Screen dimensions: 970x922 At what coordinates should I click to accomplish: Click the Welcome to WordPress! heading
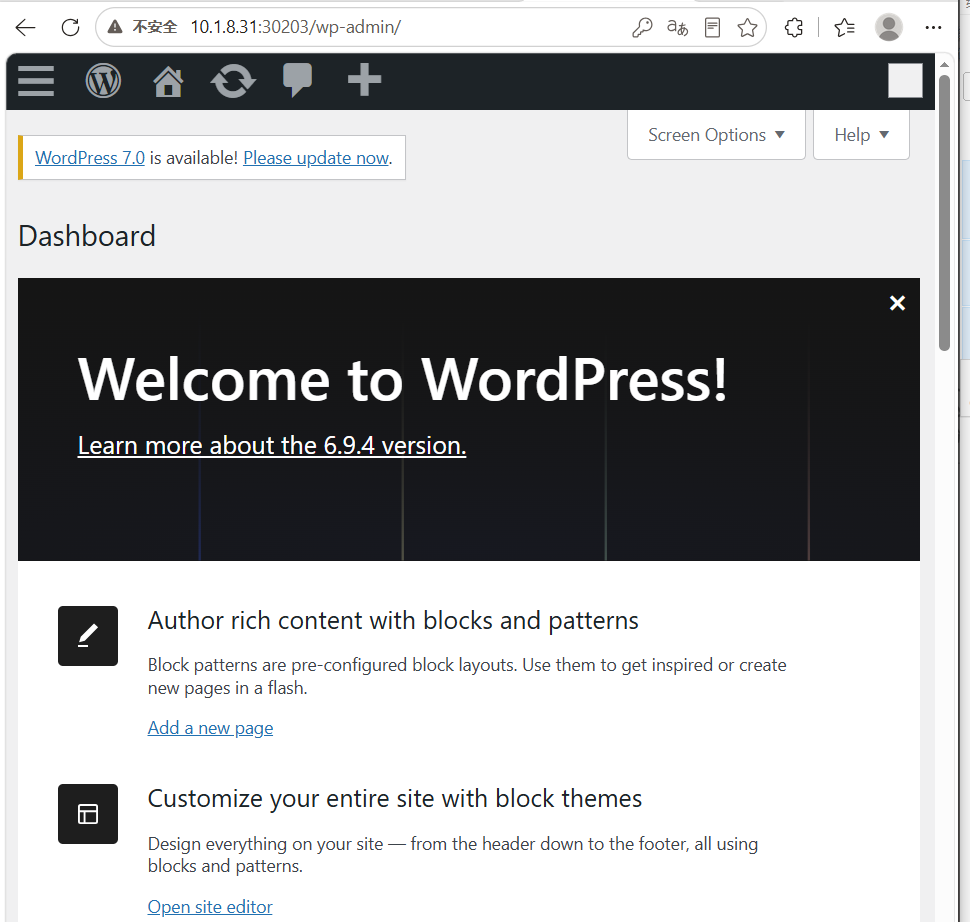click(x=403, y=379)
